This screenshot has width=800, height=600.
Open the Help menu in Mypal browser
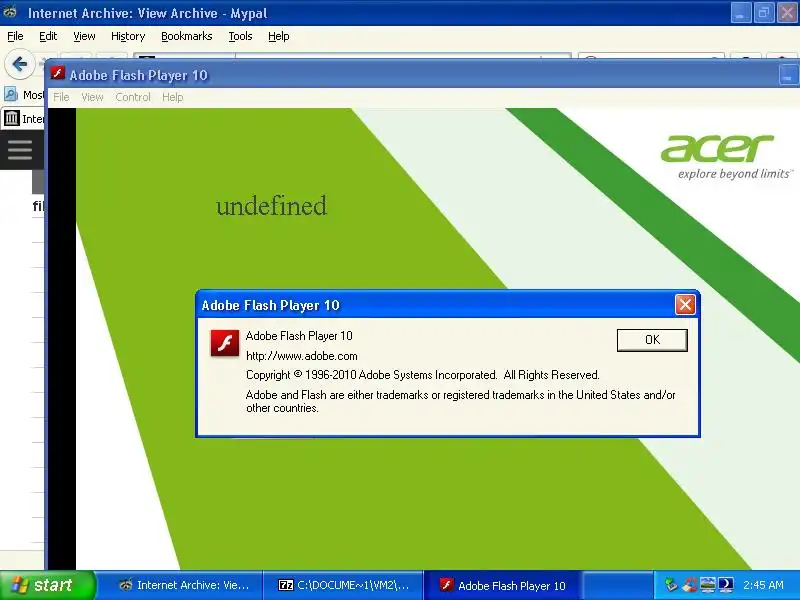pos(279,36)
